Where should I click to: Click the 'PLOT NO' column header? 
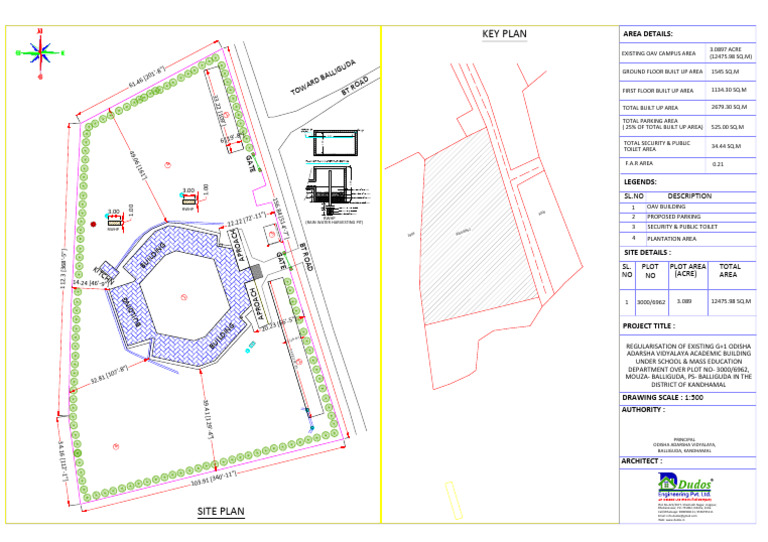(650, 271)
